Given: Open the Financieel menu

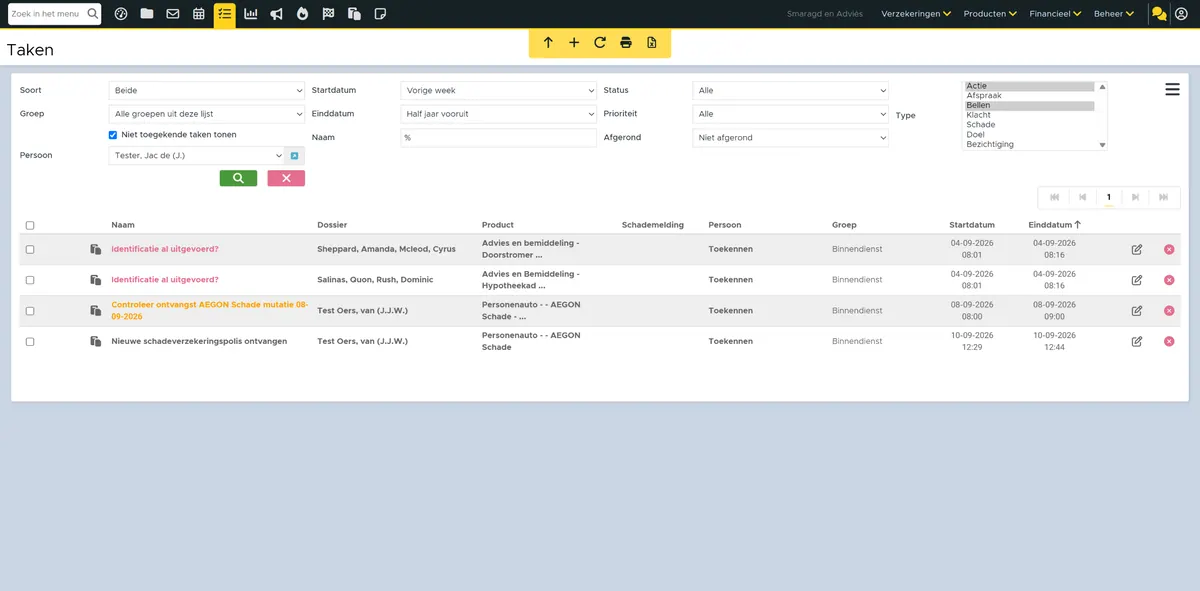Looking at the screenshot, I should [x=1055, y=14].
